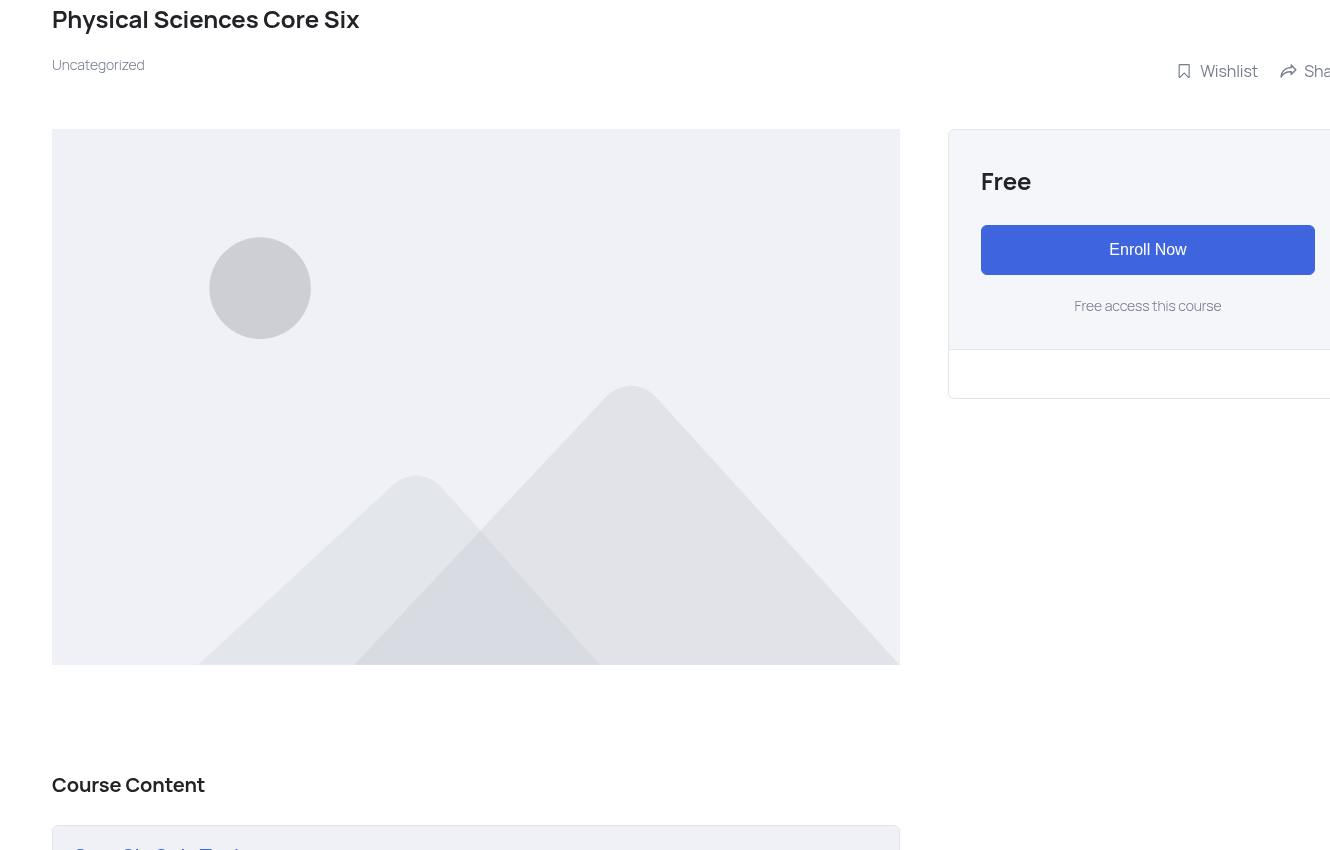Click the header bar of the topic accordion

coord(476,840)
